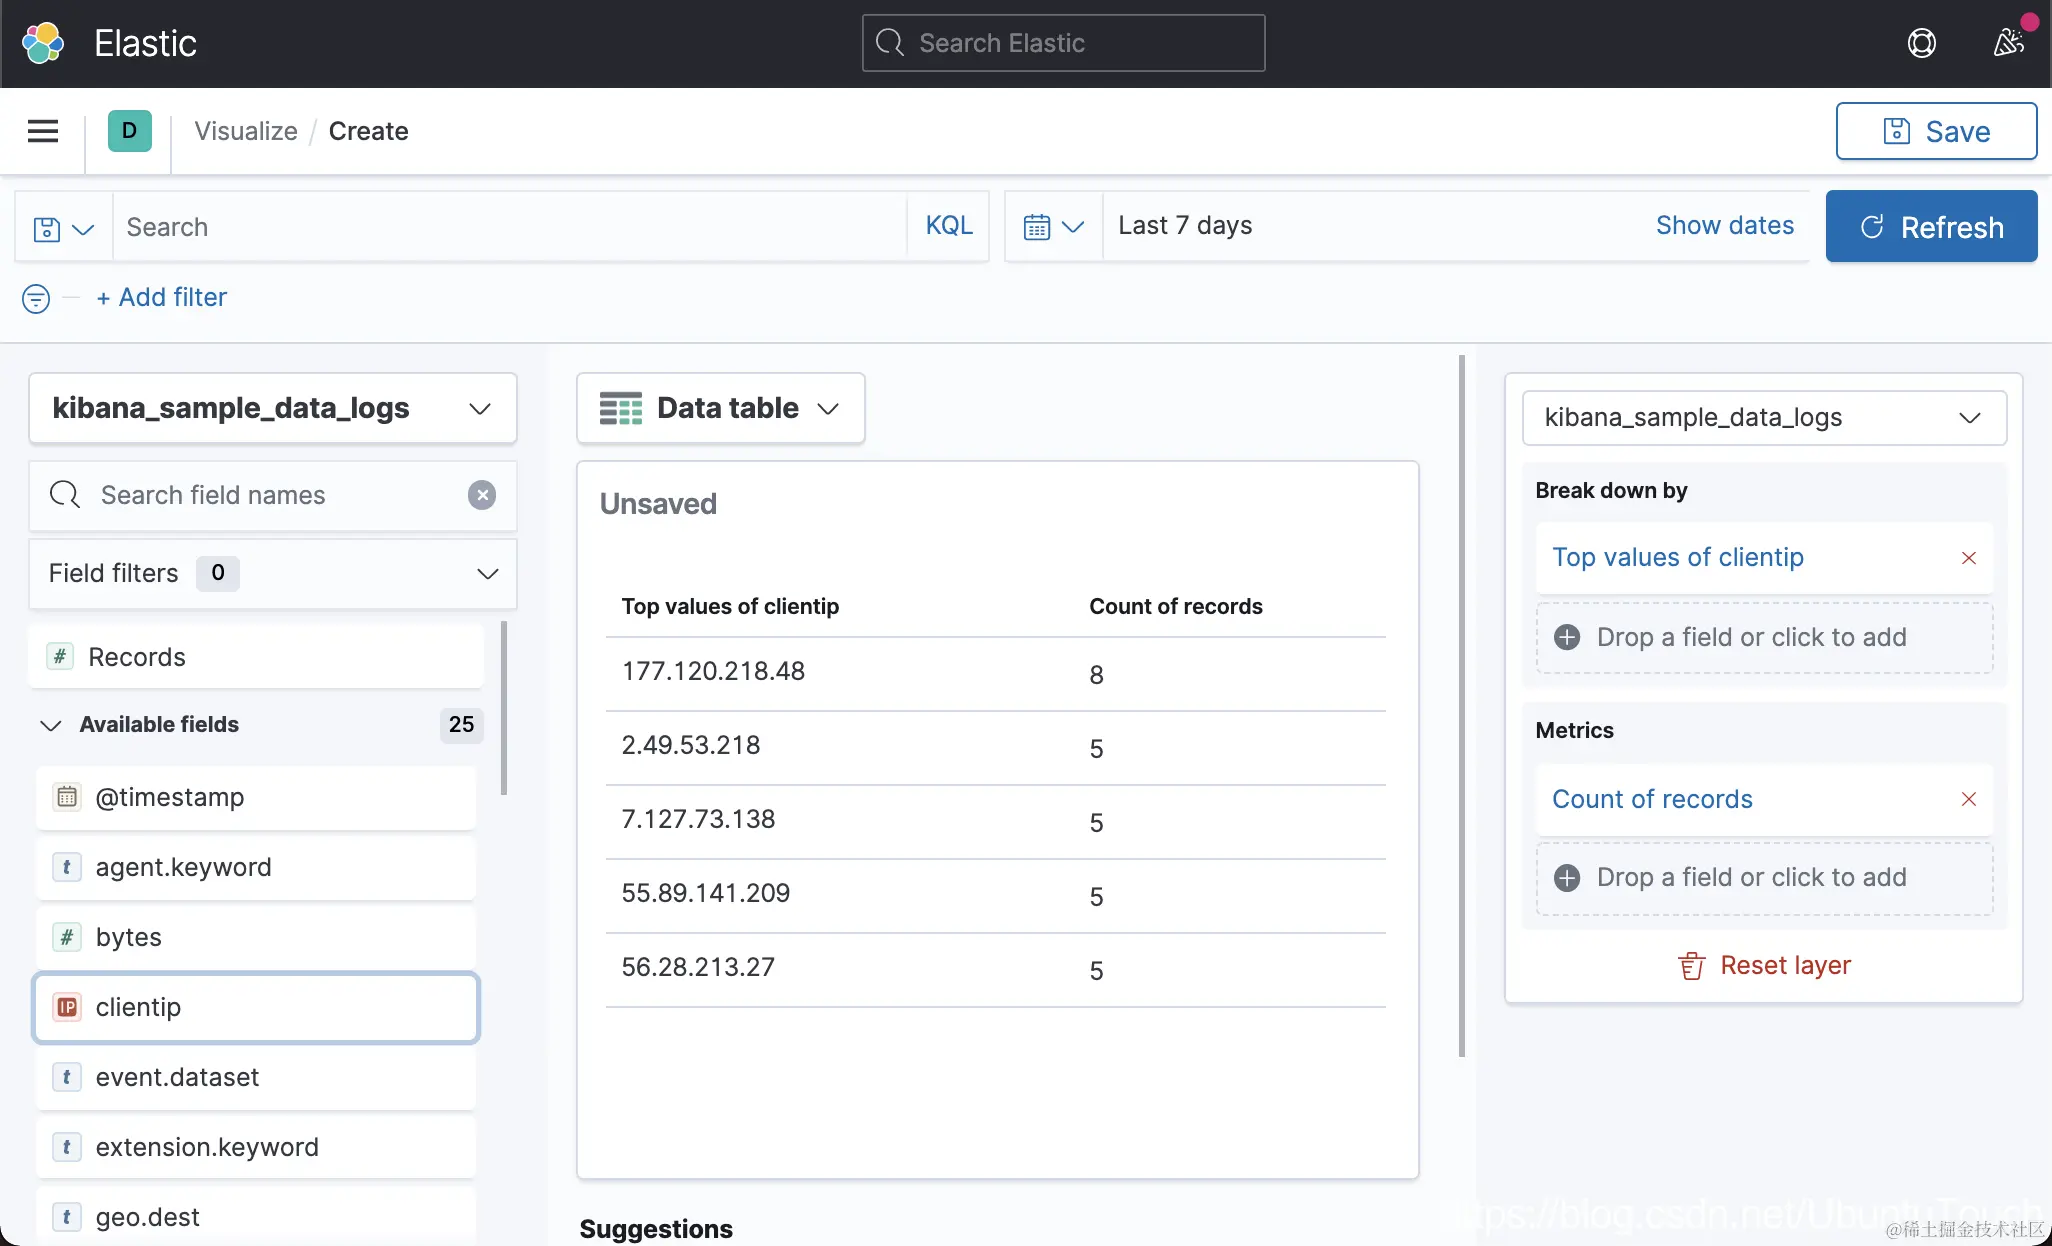This screenshot has width=2052, height=1246.
Task: Open the left kibana_sample_data_logs index pattern dropdown
Action: pyautogui.click(x=272, y=408)
